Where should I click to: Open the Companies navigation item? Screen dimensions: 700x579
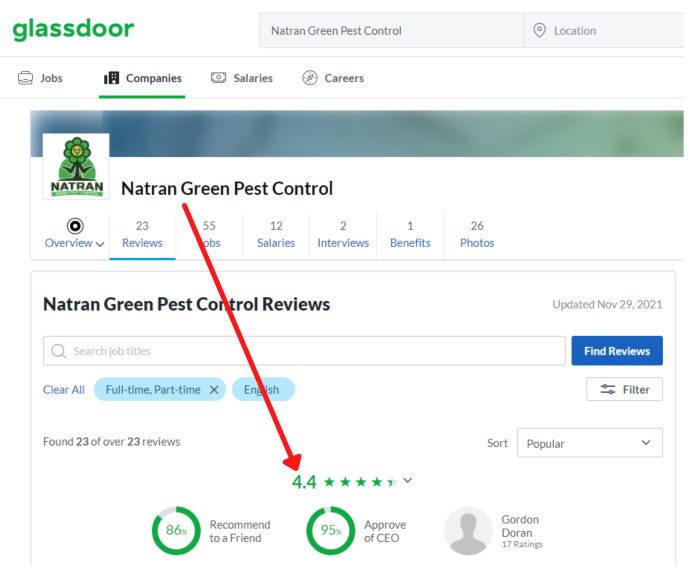(142, 78)
